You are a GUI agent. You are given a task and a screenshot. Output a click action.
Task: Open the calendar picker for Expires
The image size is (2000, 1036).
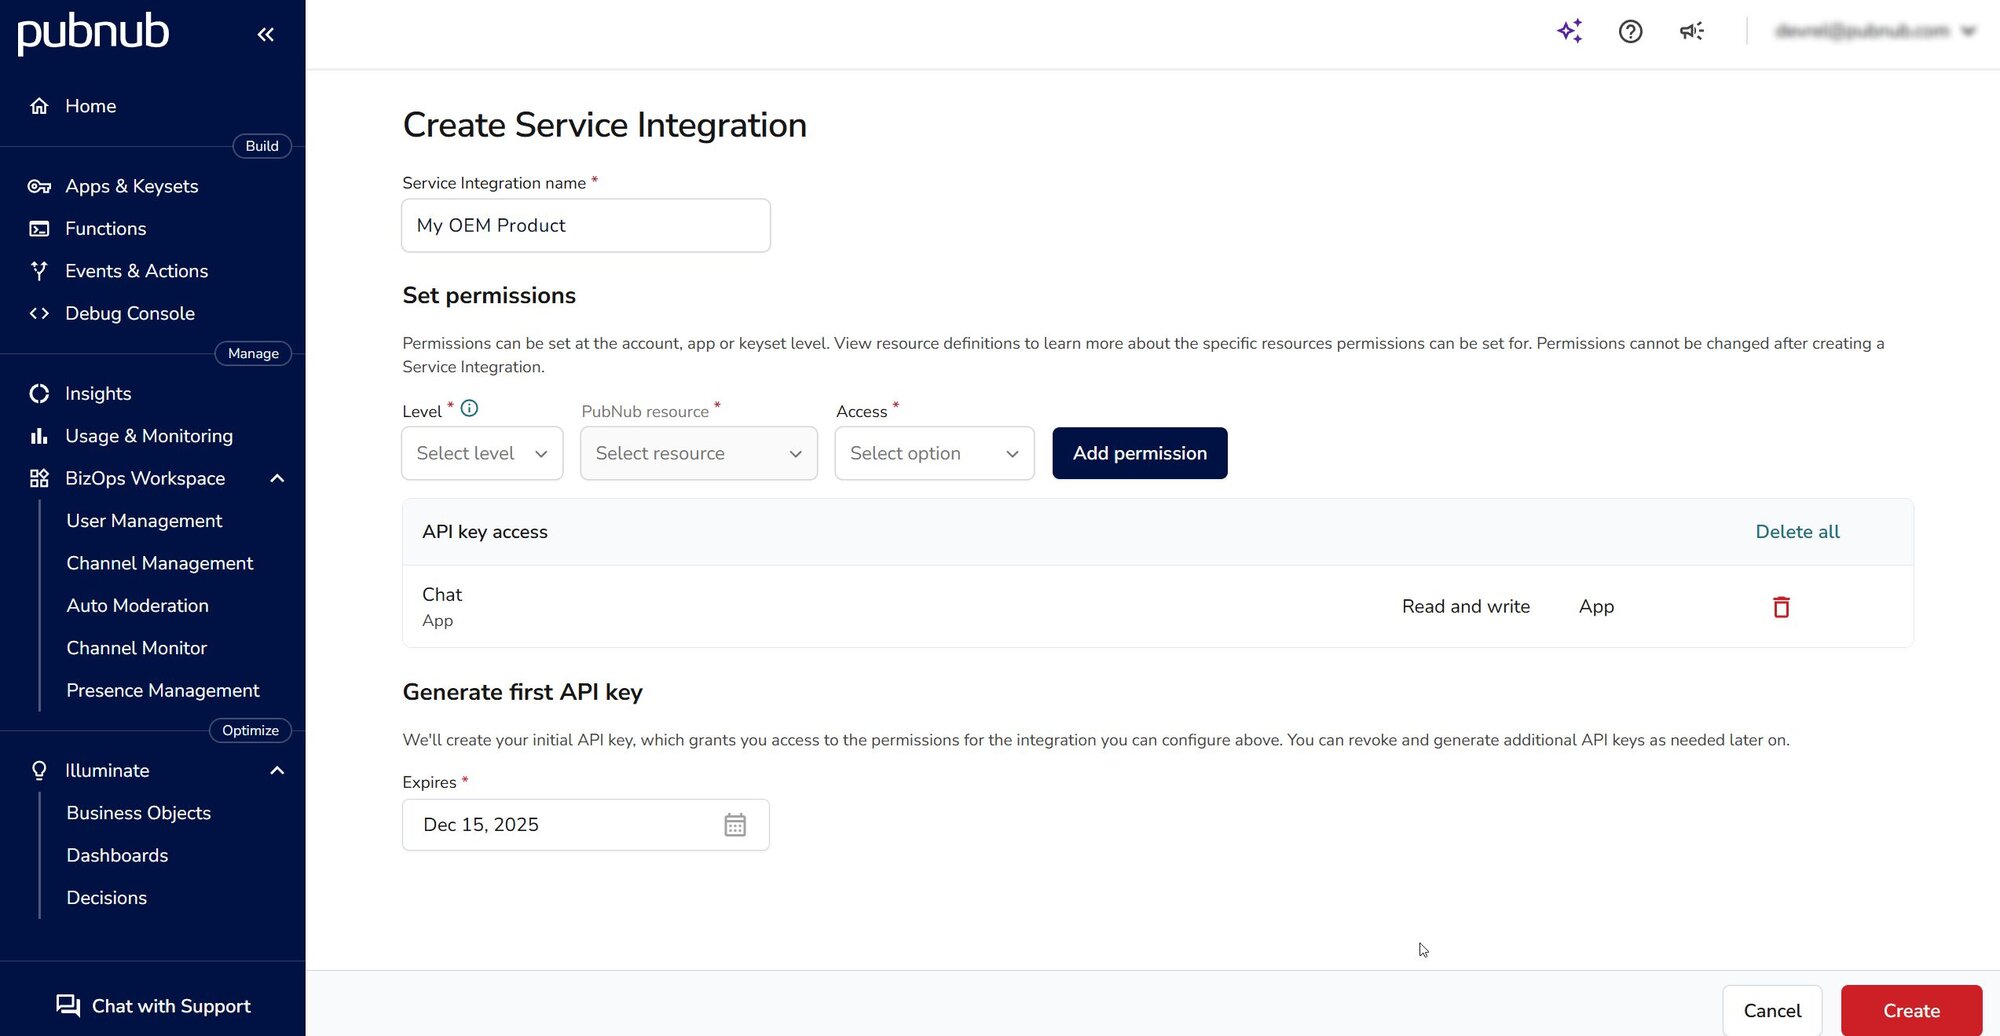[x=735, y=824]
